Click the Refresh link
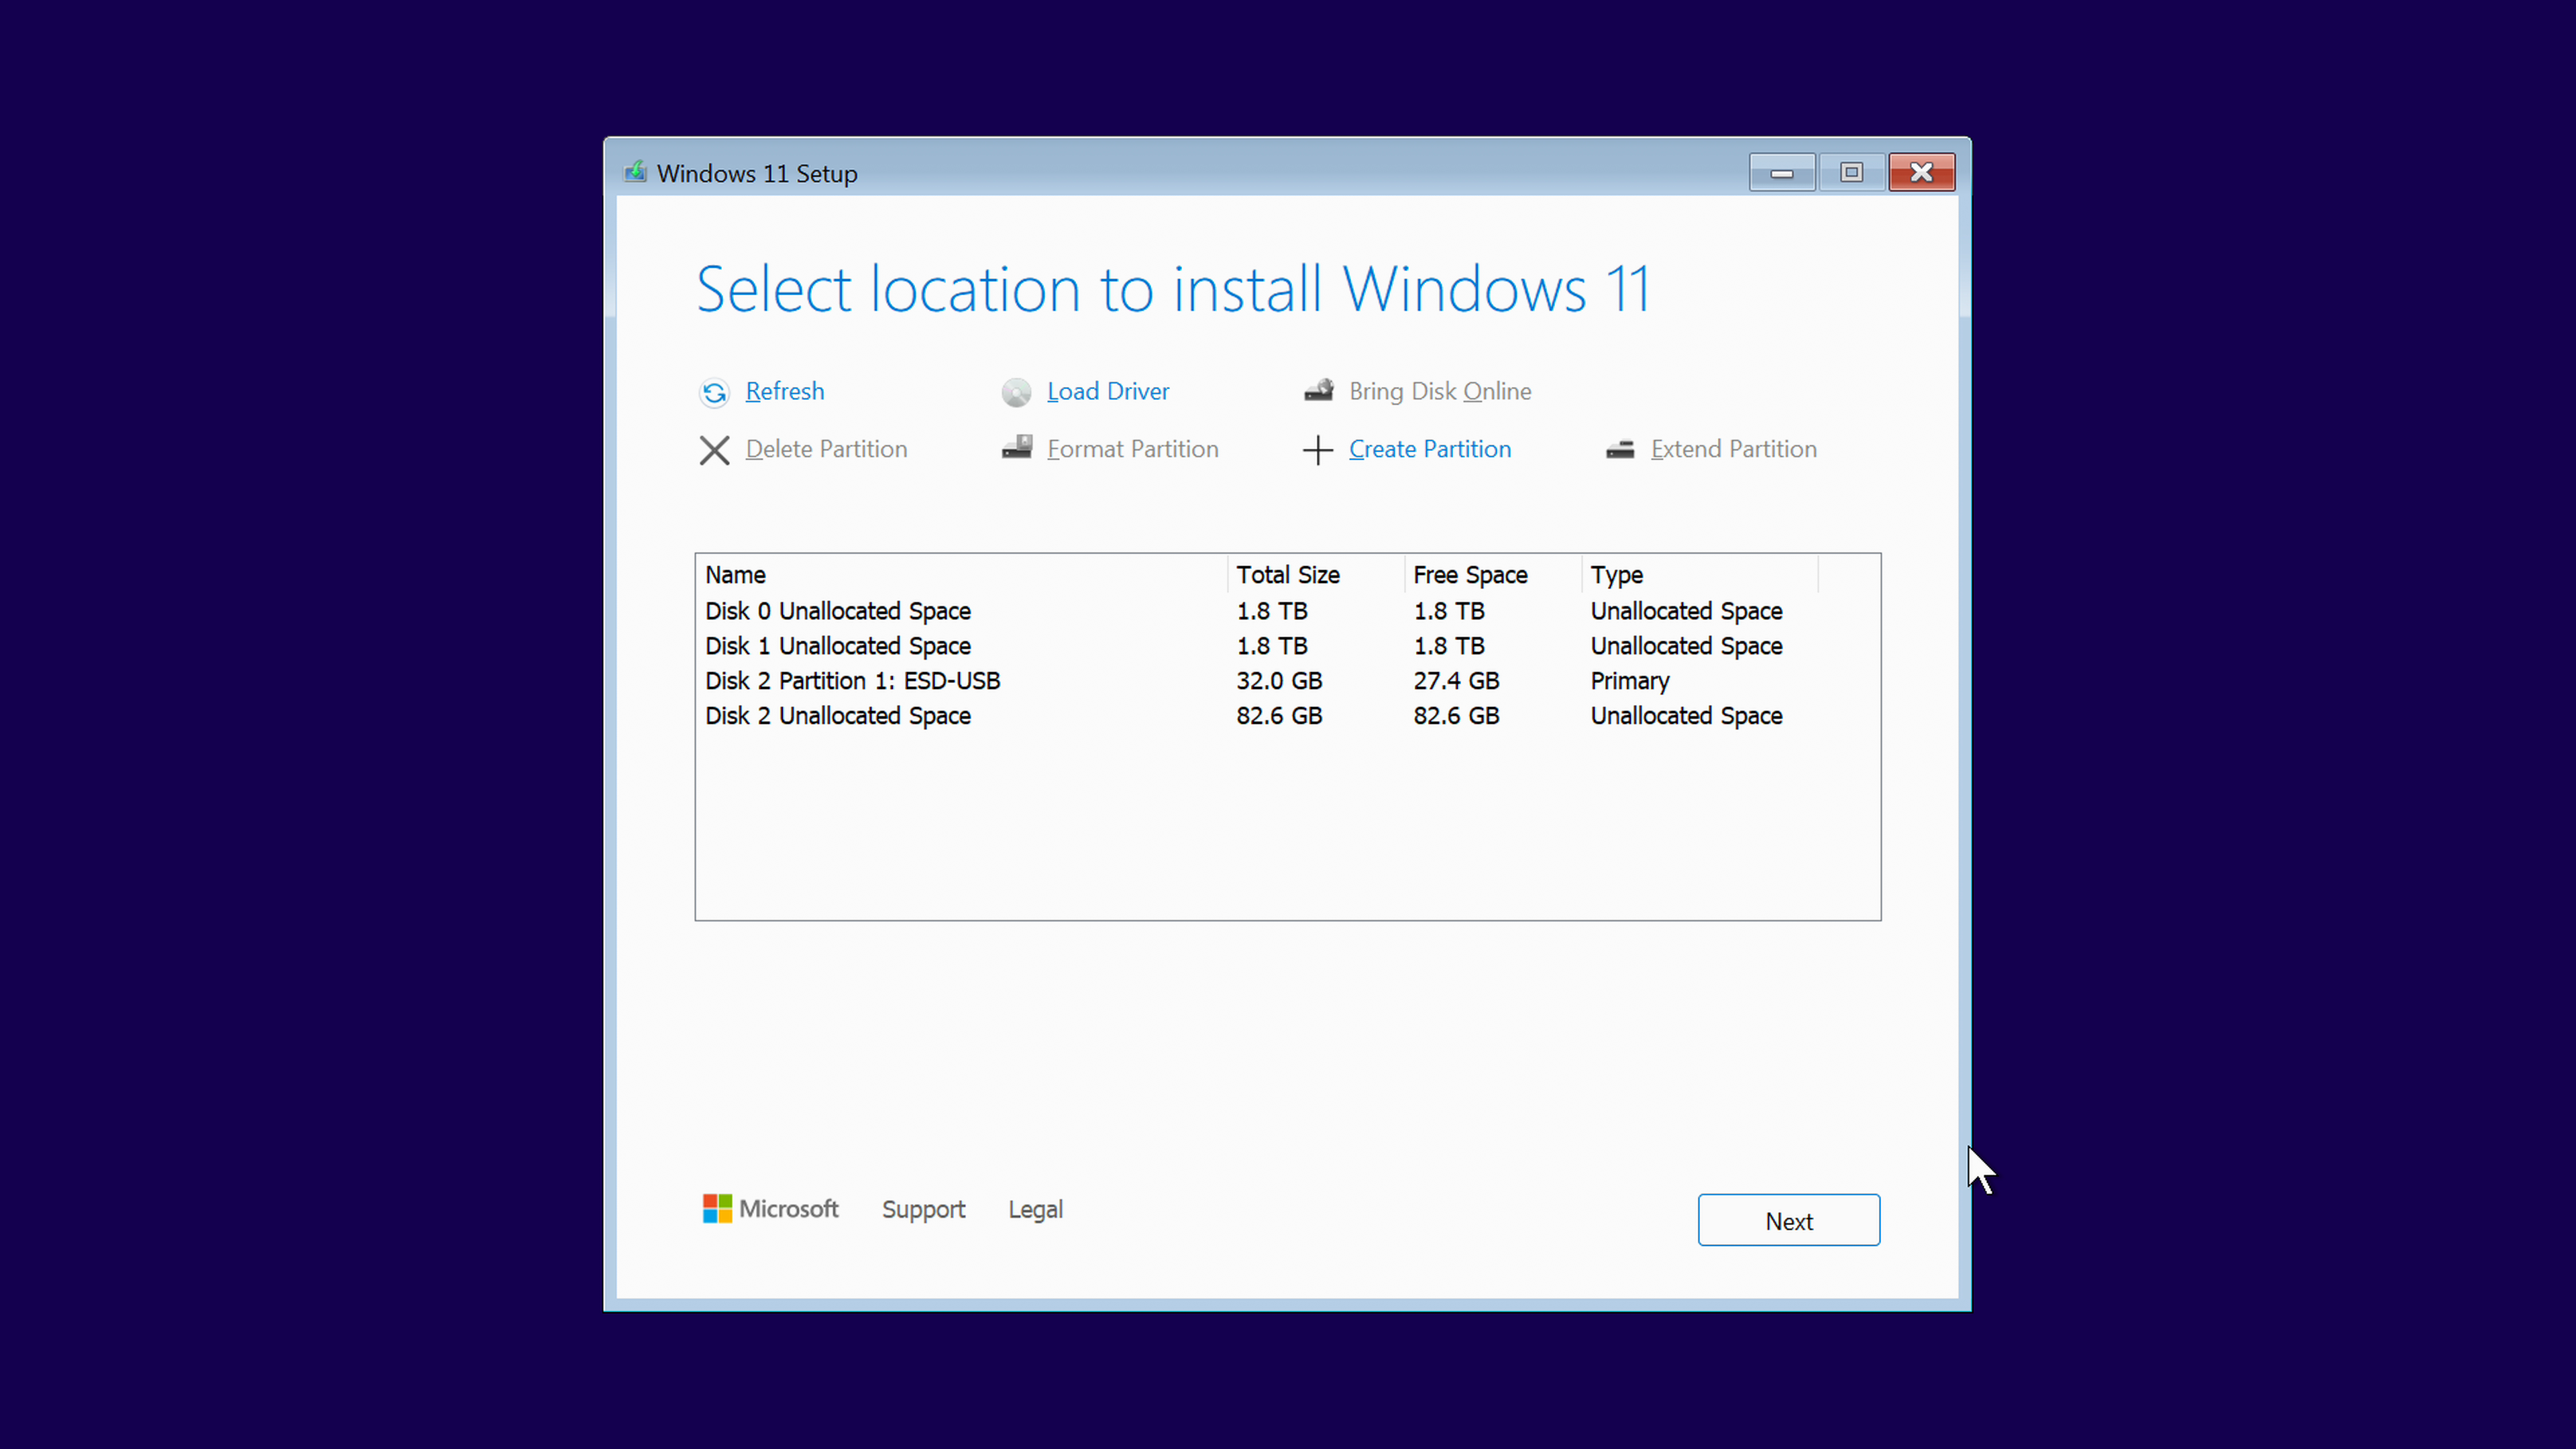Viewport: 2576px width, 1449px height. tap(785, 391)
